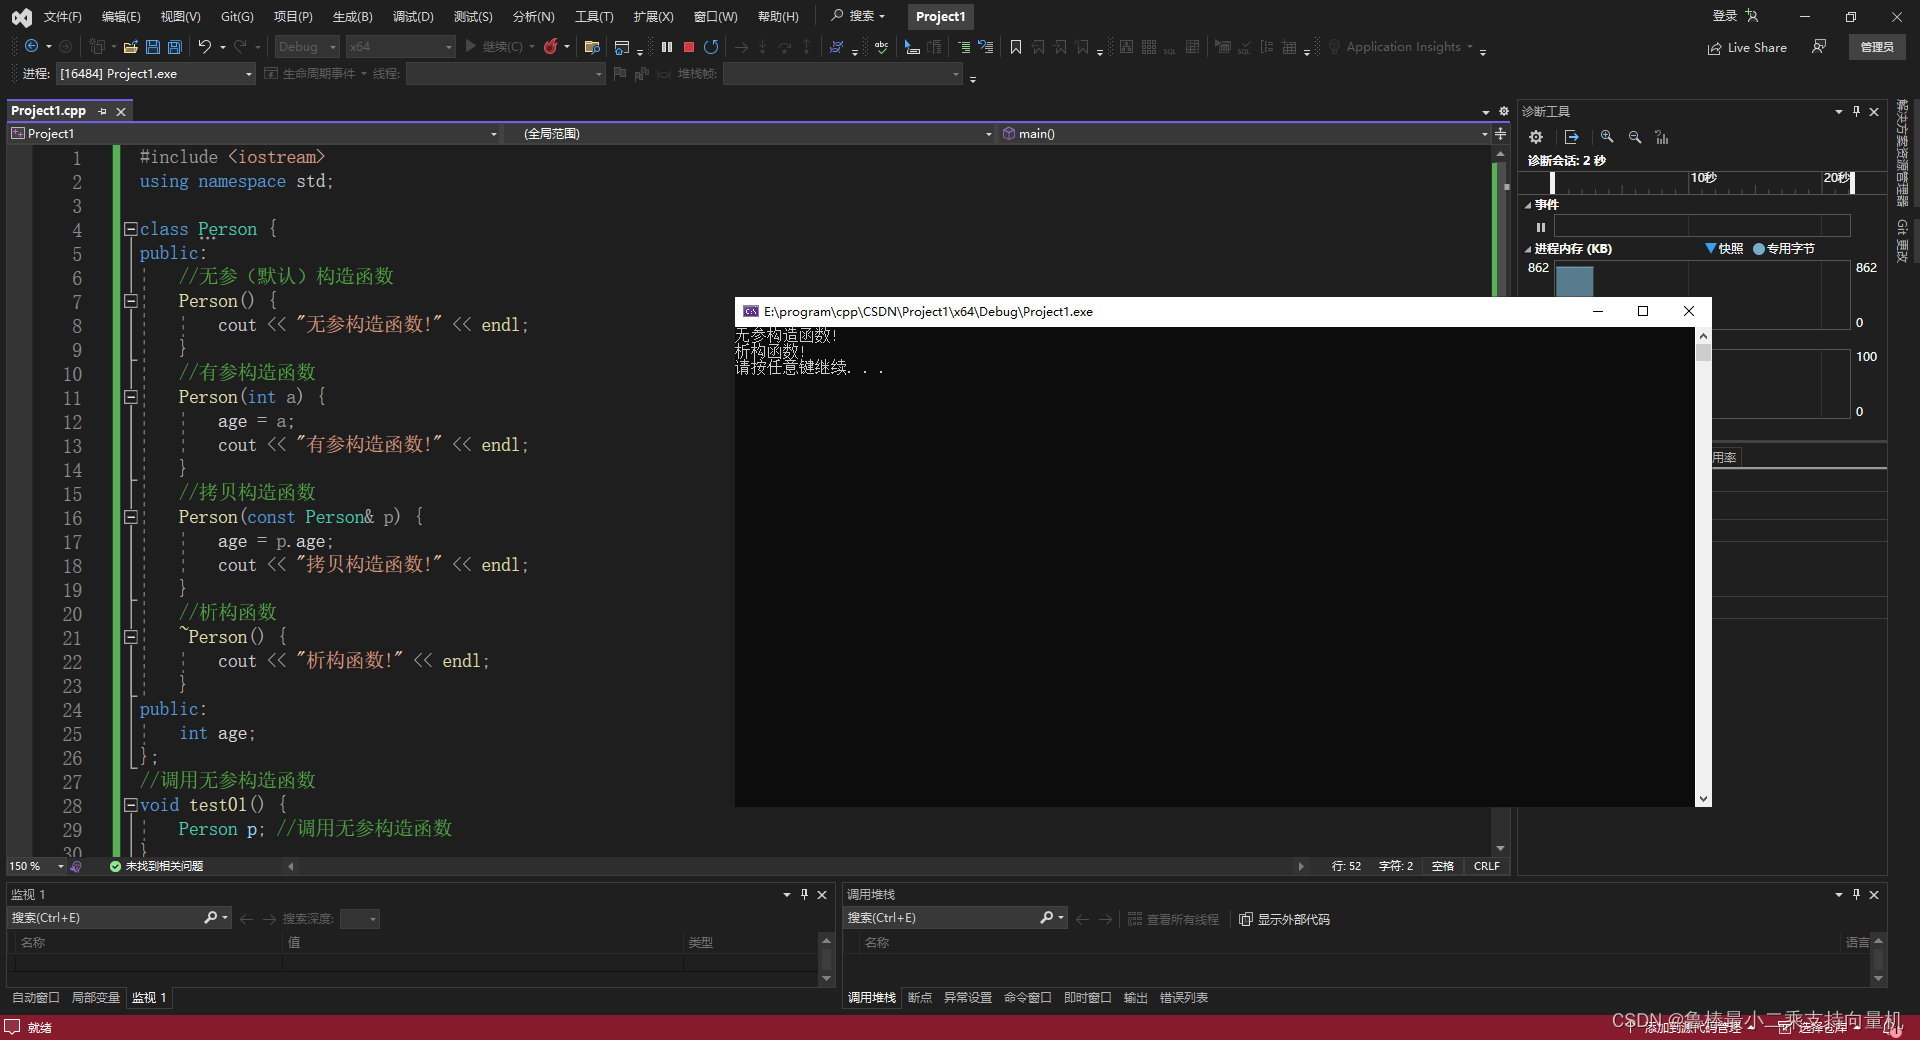Zoom out on diagnostics timeline
1920x1040 pixels.
(1635, 137)
